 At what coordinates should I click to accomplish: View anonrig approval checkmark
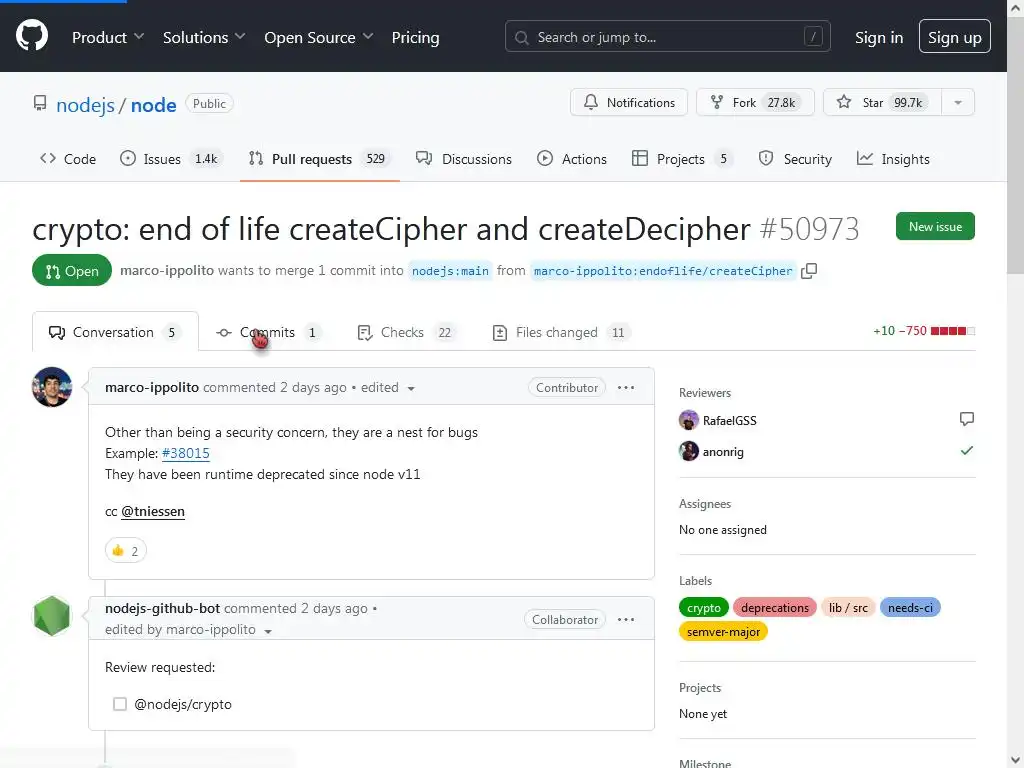[967, 451]
